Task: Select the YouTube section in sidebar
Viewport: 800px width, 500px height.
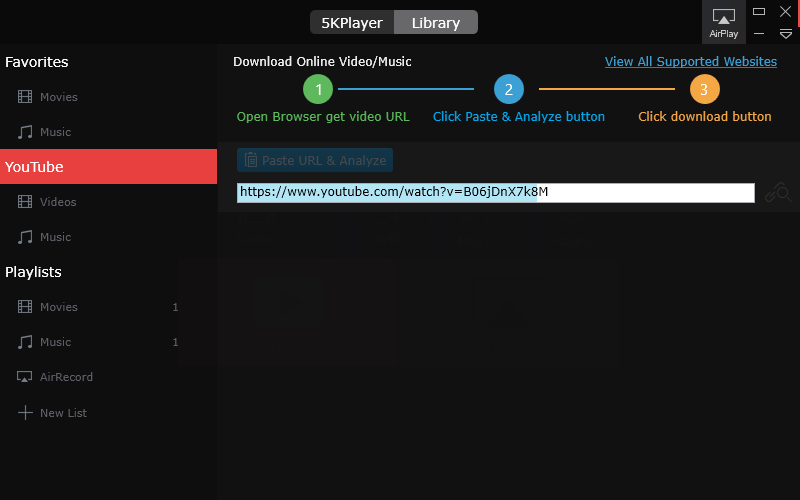Action: click(108, 167)
